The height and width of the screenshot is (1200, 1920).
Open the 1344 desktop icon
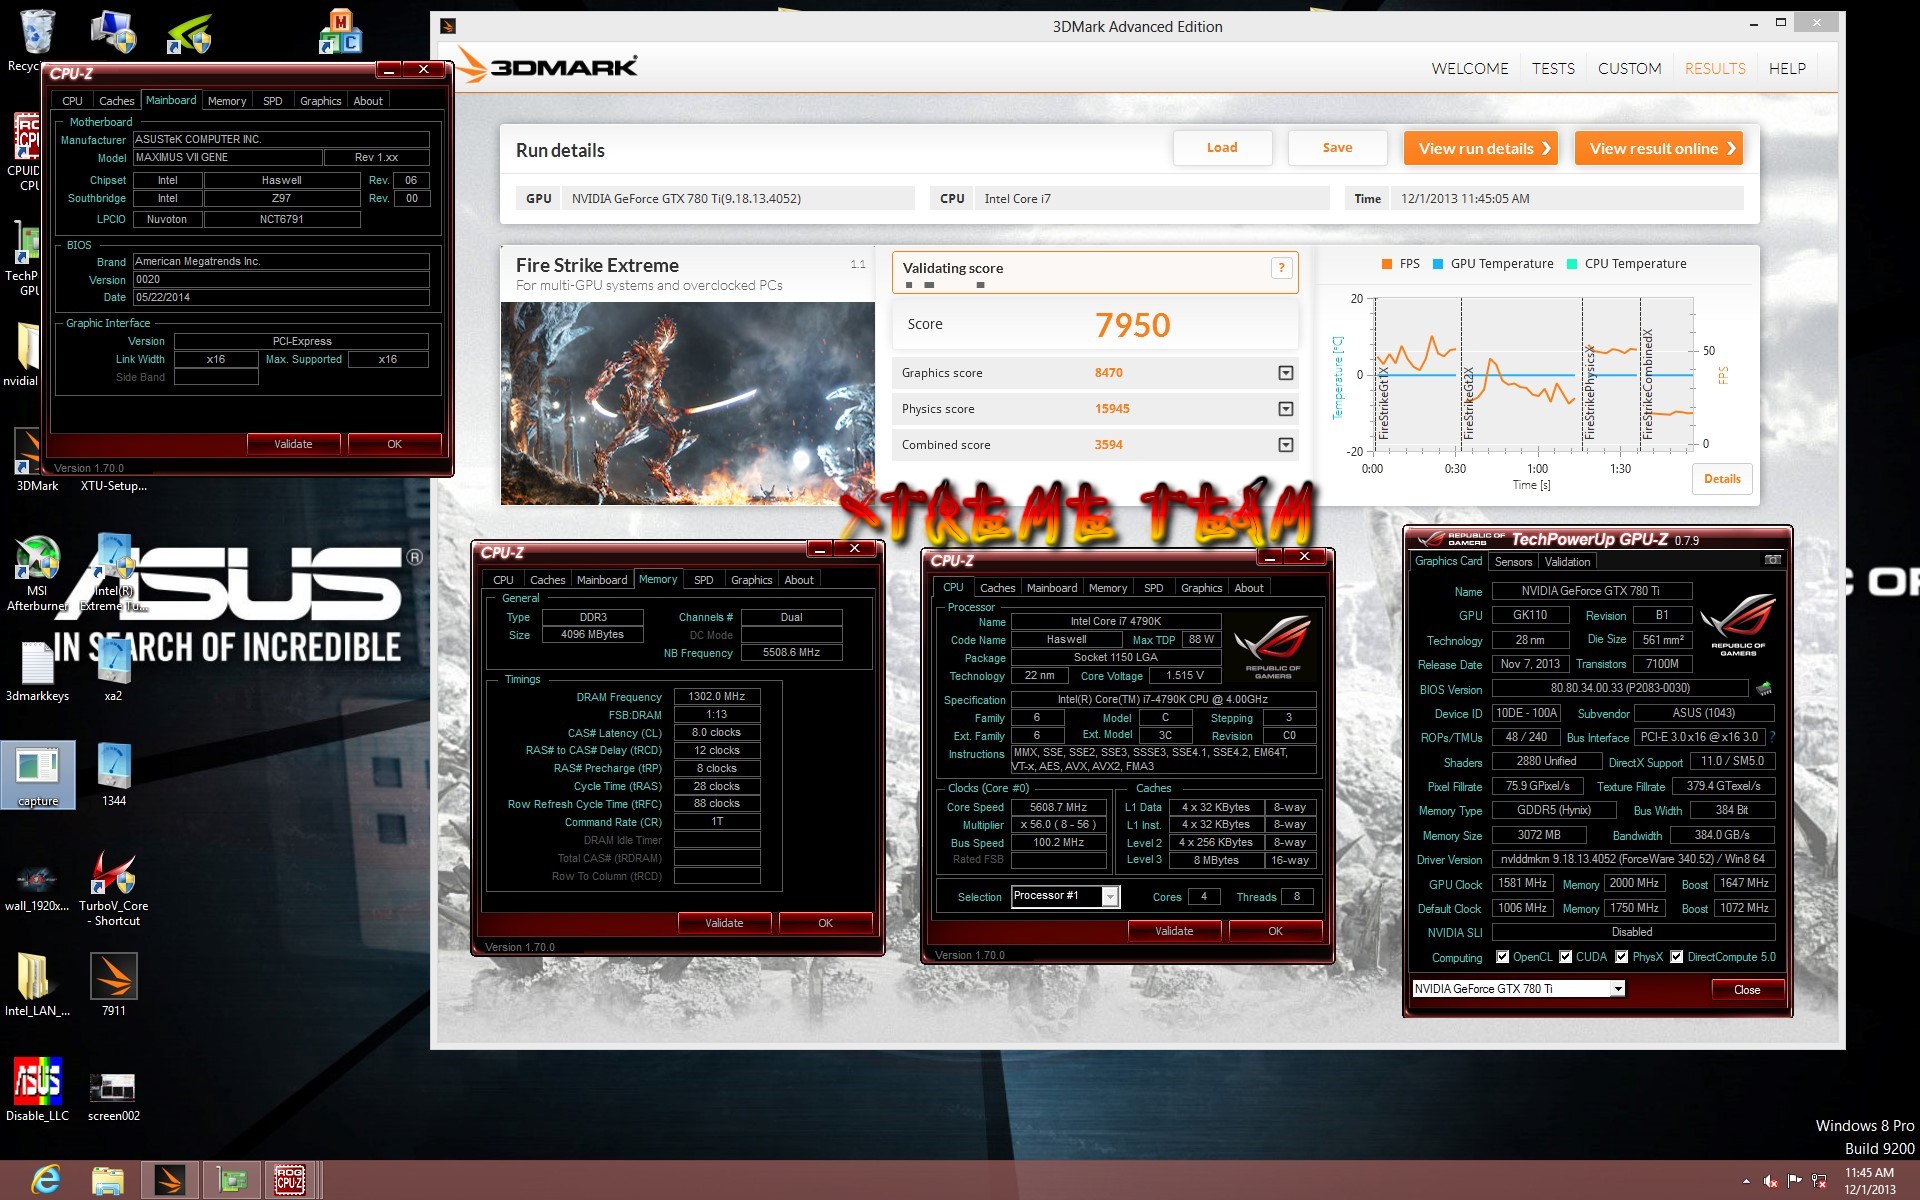pyautogui.click(x=113, y=775)
